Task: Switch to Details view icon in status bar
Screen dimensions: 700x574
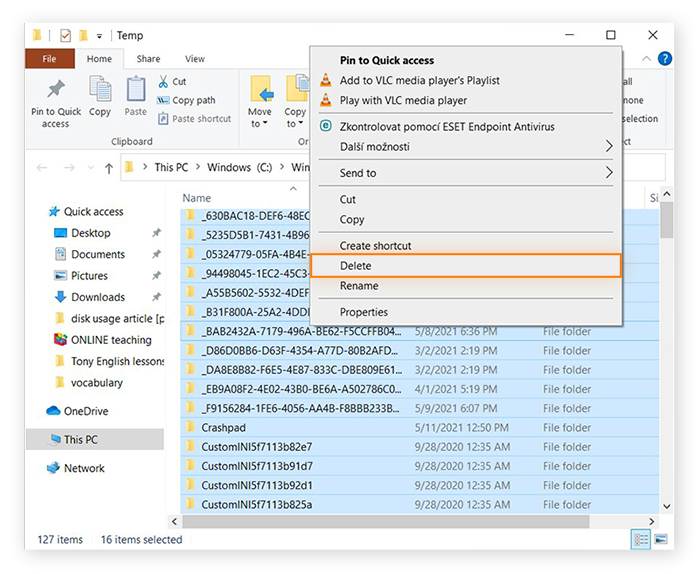Action: pyautogui.click(x=641, y=540)
